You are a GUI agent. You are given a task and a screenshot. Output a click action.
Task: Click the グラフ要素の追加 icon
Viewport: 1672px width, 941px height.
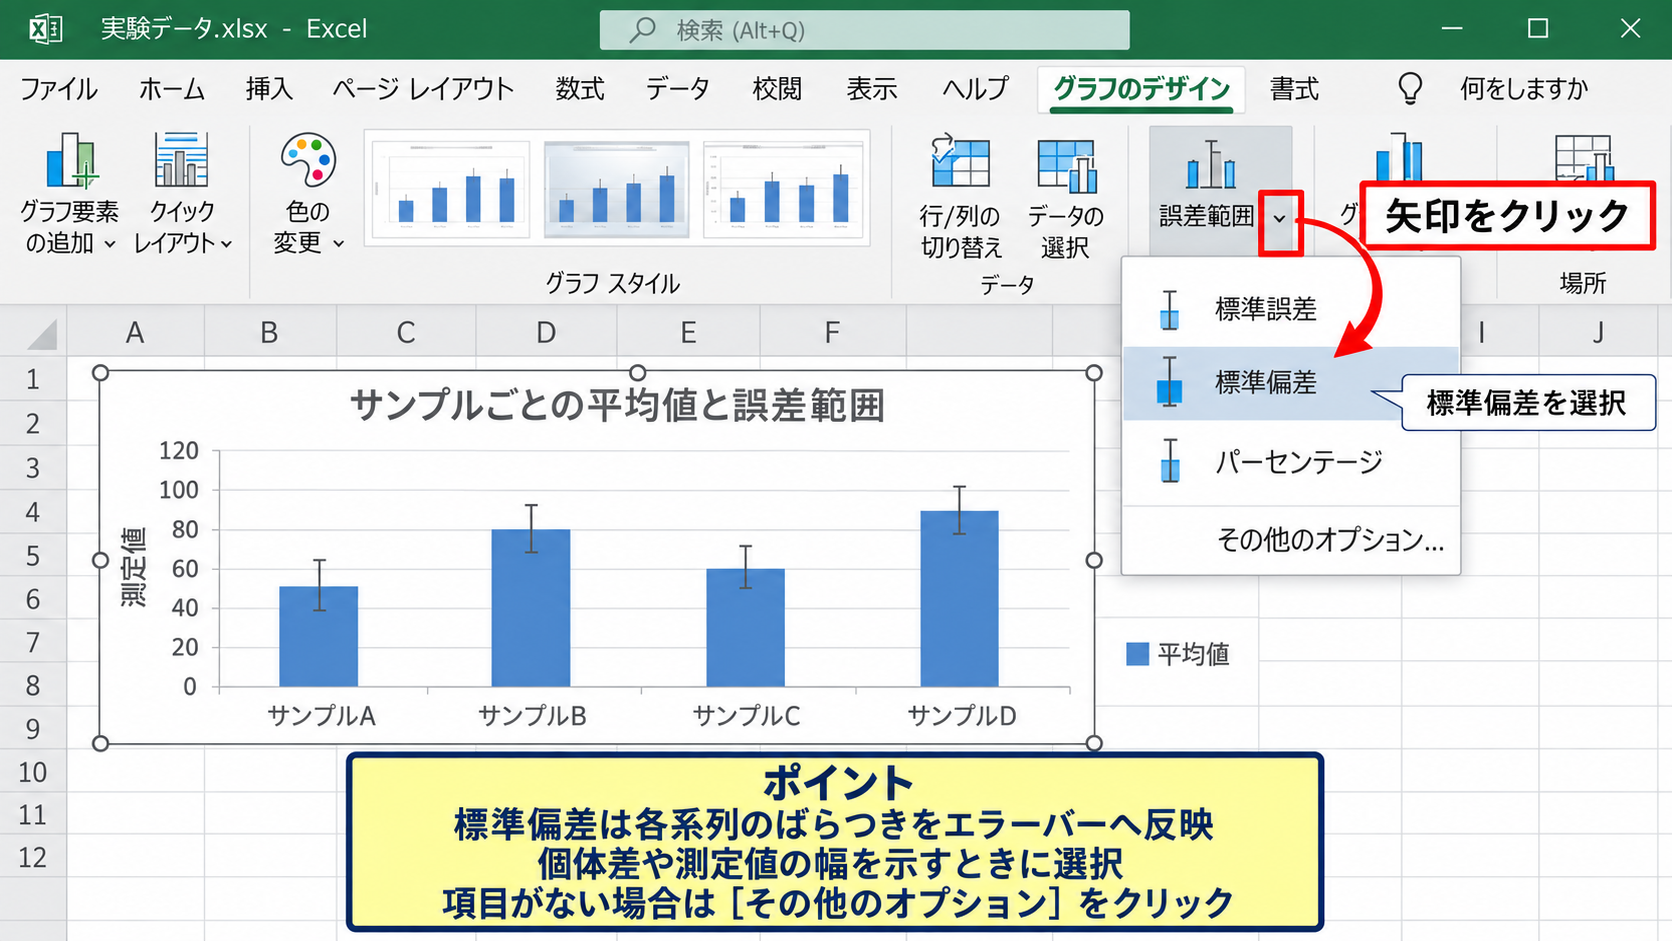(72, 161)
